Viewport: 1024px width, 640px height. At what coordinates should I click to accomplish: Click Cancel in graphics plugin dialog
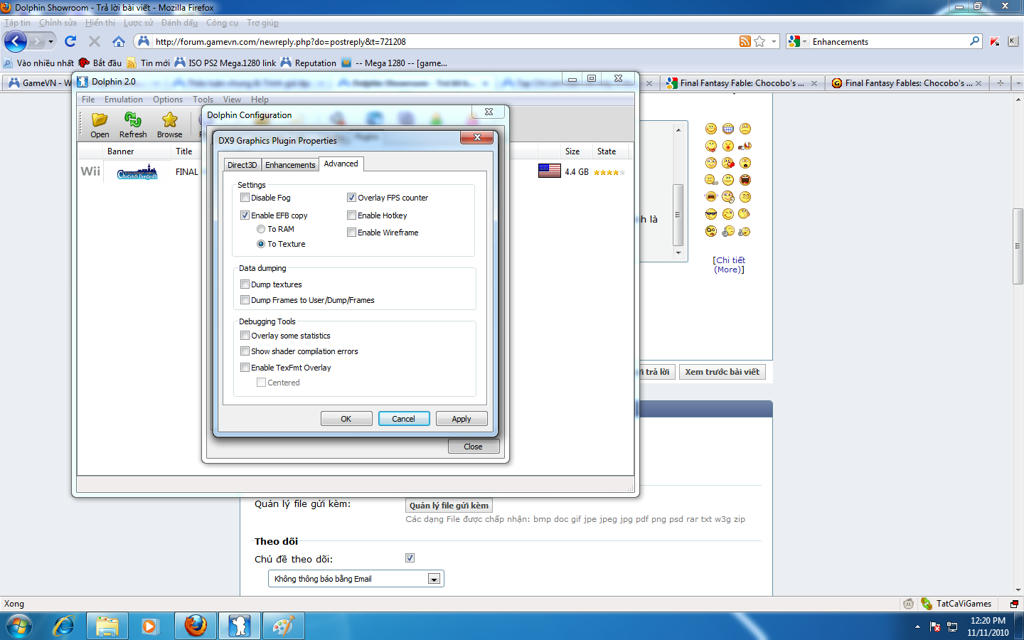[404, 419]
